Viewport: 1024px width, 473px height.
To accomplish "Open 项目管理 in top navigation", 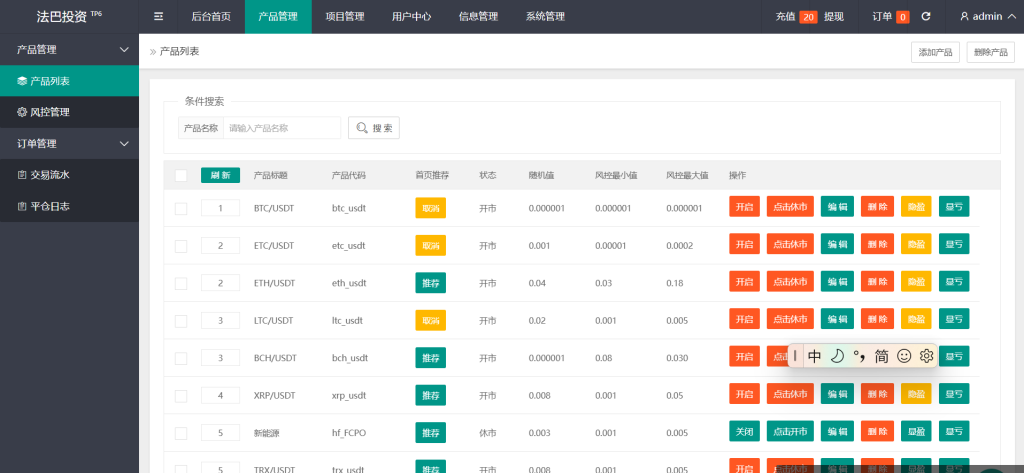I will tap(345, 16).
